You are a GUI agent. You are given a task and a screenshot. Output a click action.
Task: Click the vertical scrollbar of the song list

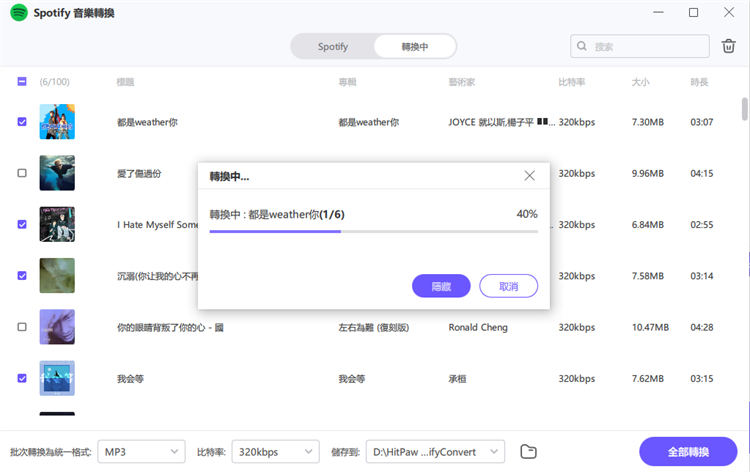(x=745, y=109)
